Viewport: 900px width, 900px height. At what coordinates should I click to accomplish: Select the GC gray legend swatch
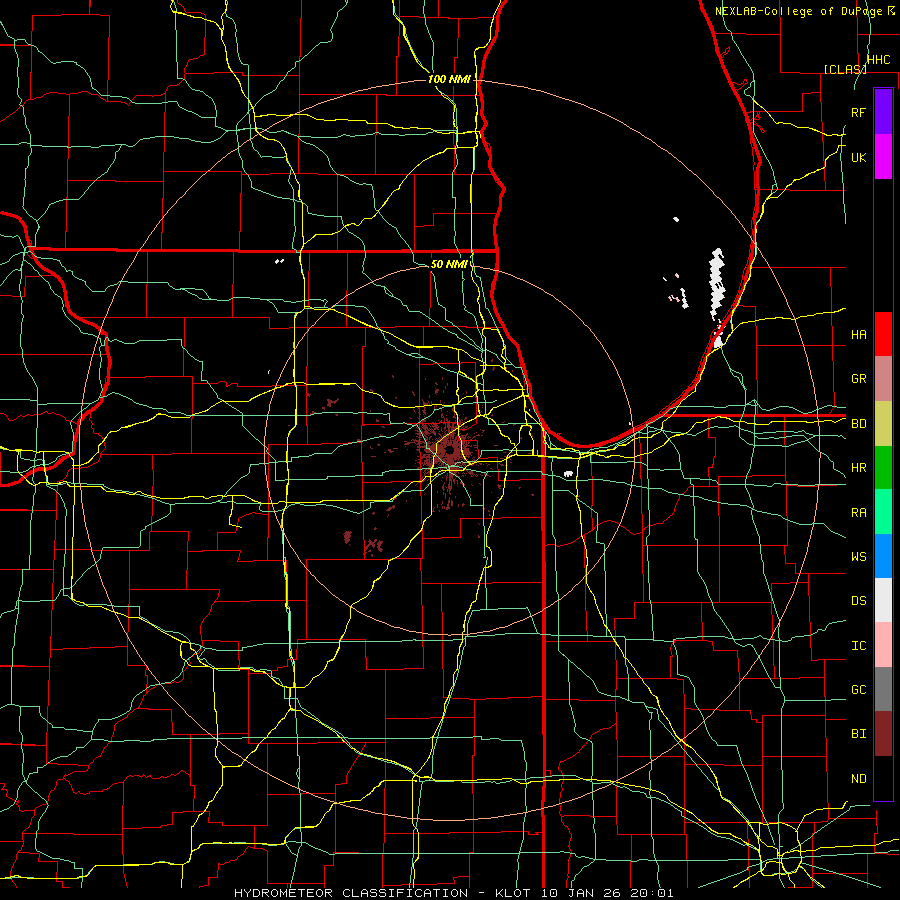(x=883, y=689)
